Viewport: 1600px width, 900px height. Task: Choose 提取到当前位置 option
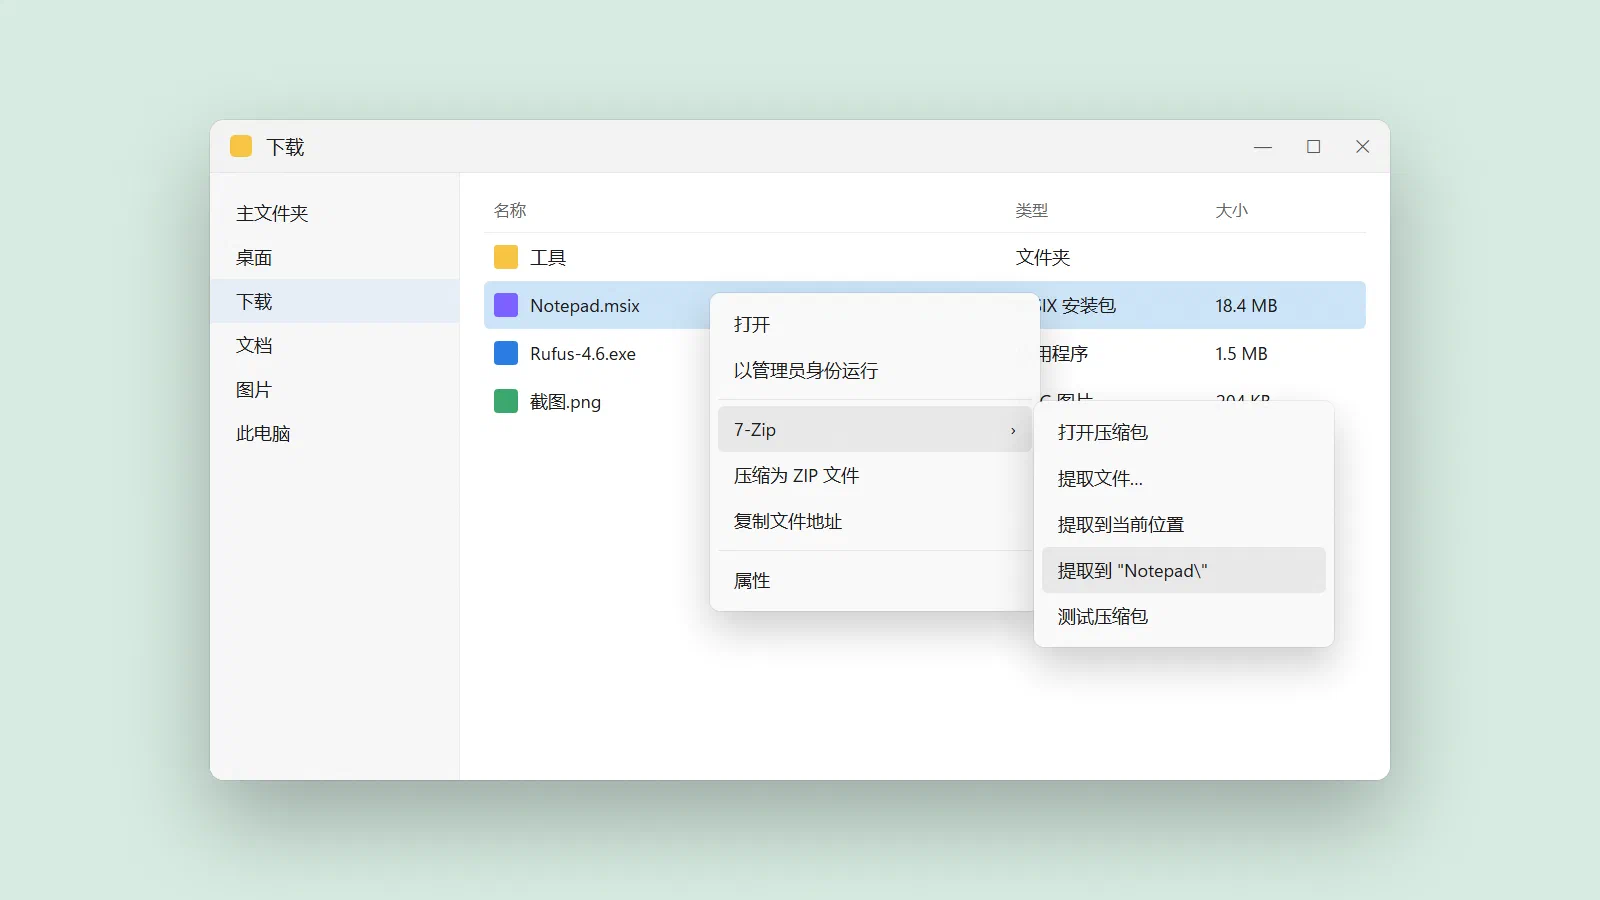[1184, 524]
